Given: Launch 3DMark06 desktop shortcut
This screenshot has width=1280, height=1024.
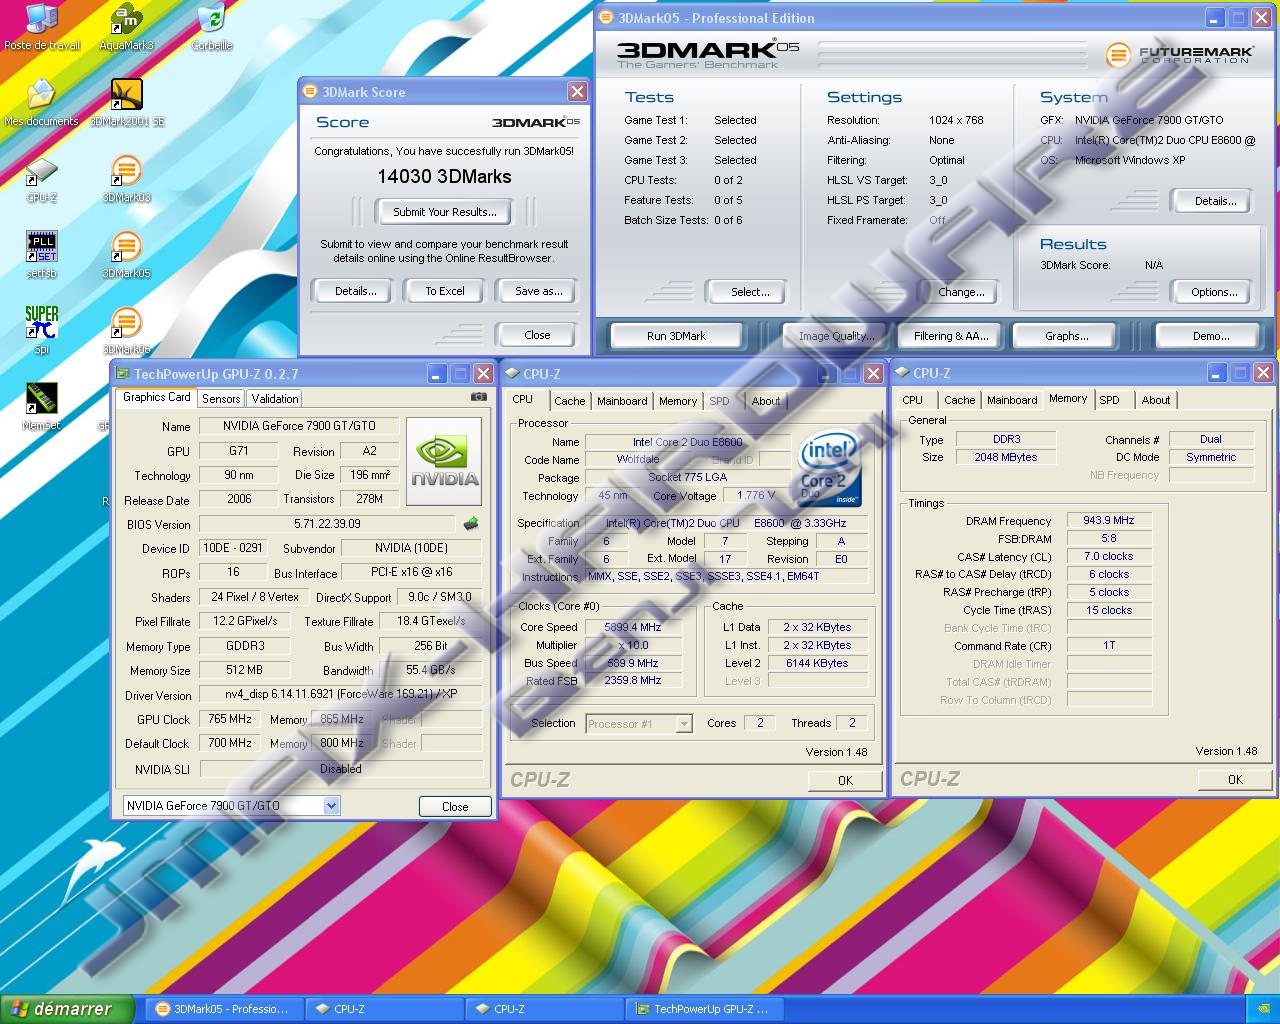Looking at the screenshot, I should (126, 331).
